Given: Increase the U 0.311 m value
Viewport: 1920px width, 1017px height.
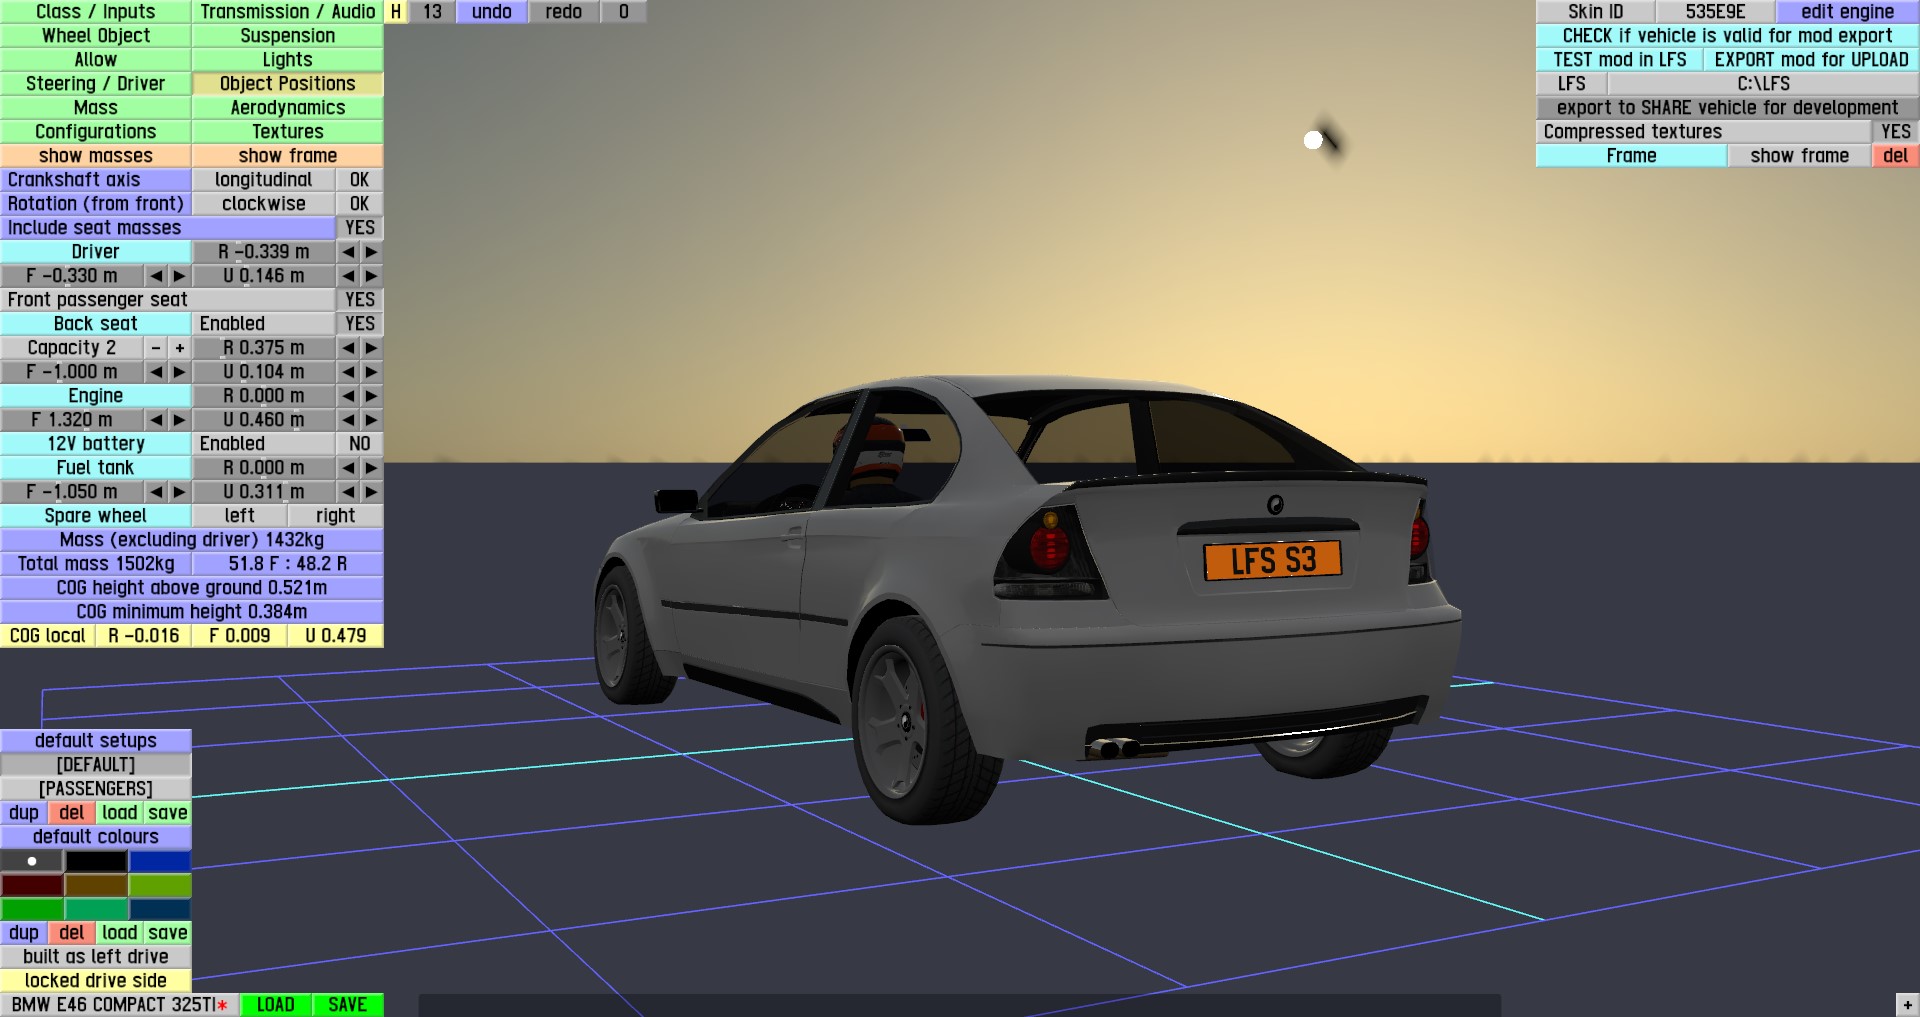Looking at the screenshot, I should 372,492.
